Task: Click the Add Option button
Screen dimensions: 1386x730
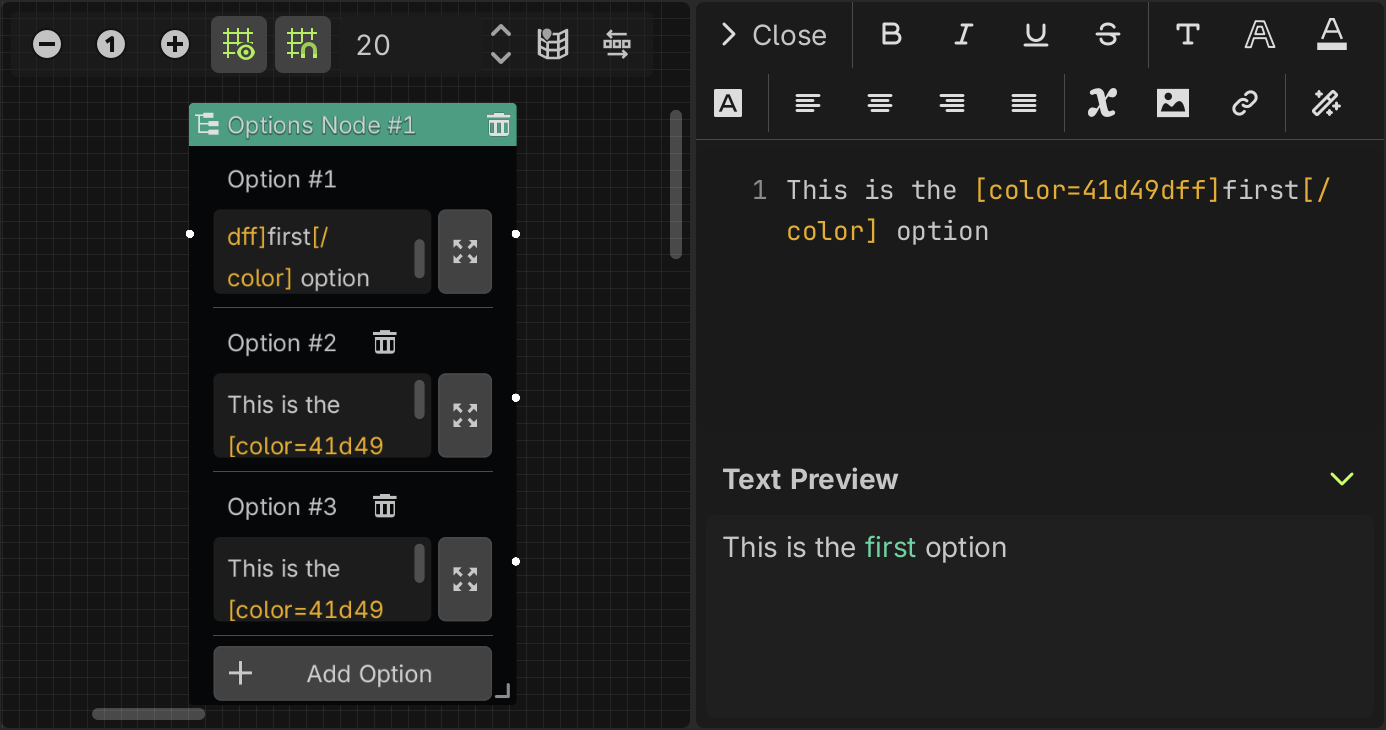Action: [352, 673]
